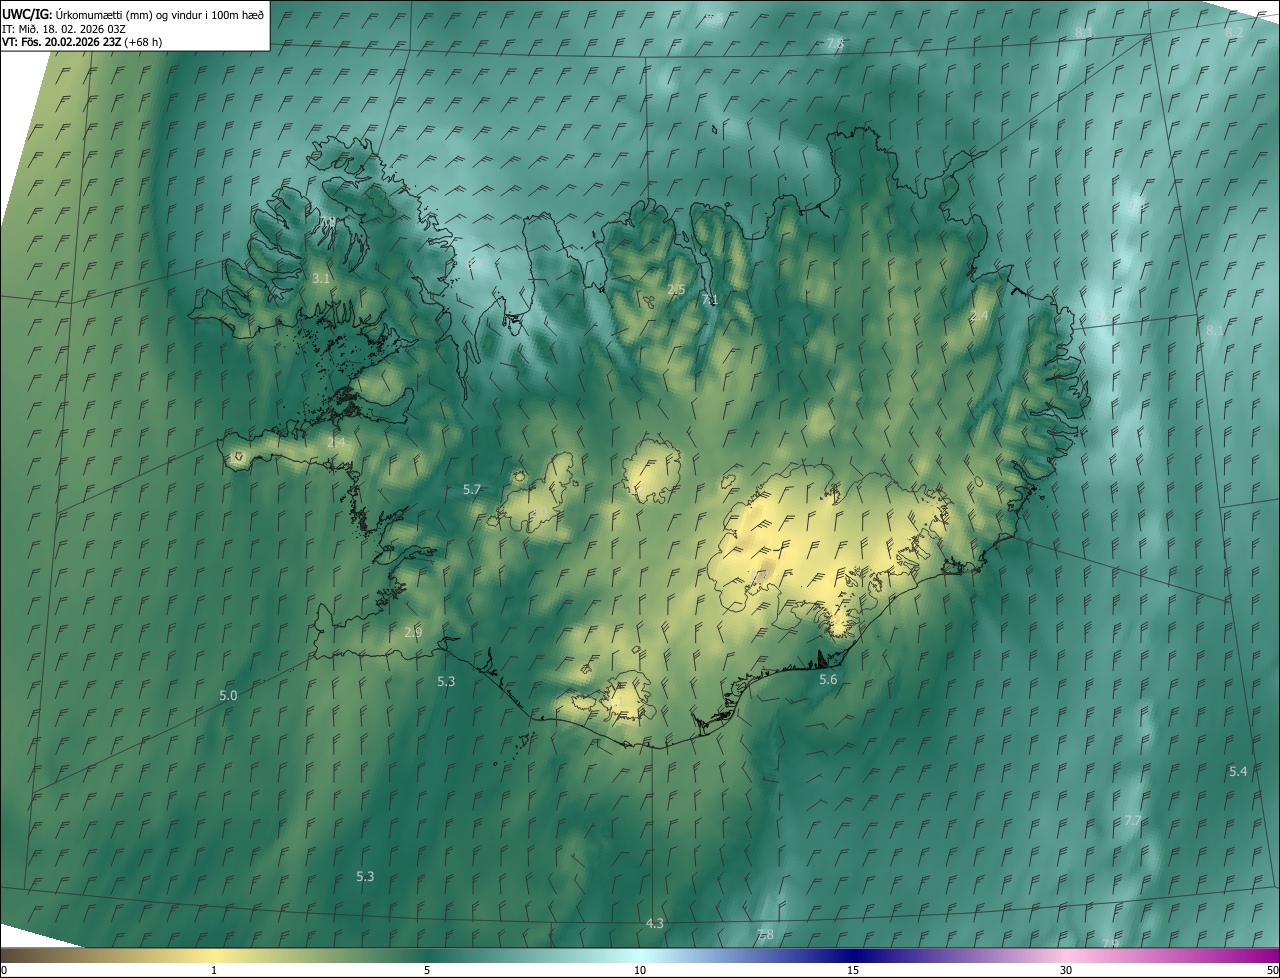1280x978 pixels.
Task: Click the color scale tick label 0
Action: (x=3, y=970)
